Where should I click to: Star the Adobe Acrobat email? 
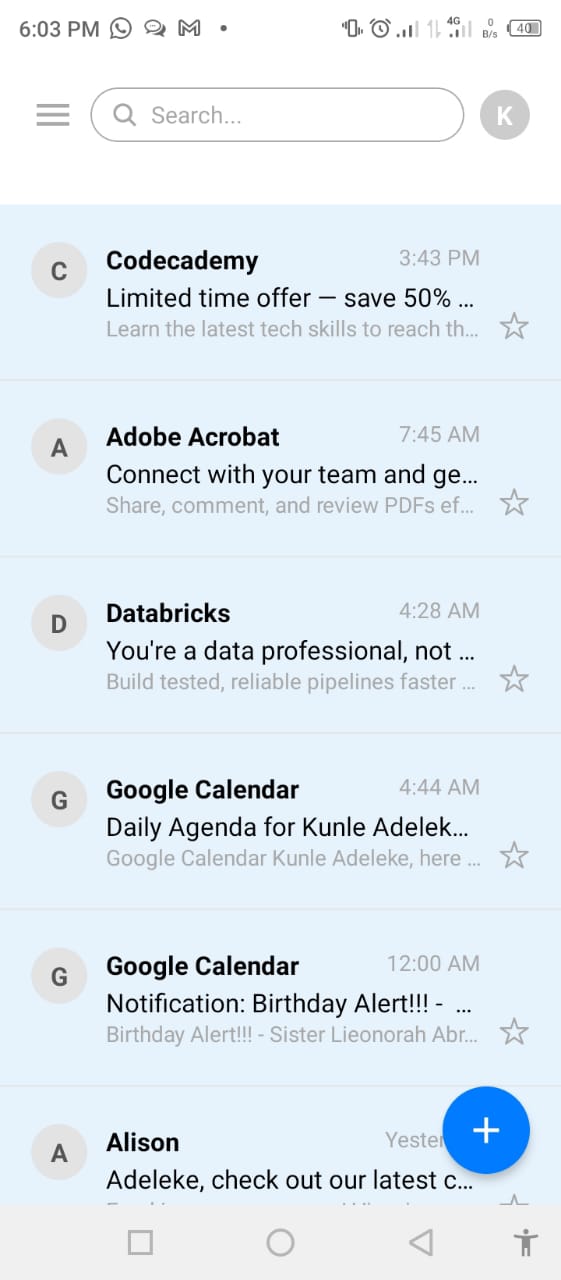pos(514,502)
